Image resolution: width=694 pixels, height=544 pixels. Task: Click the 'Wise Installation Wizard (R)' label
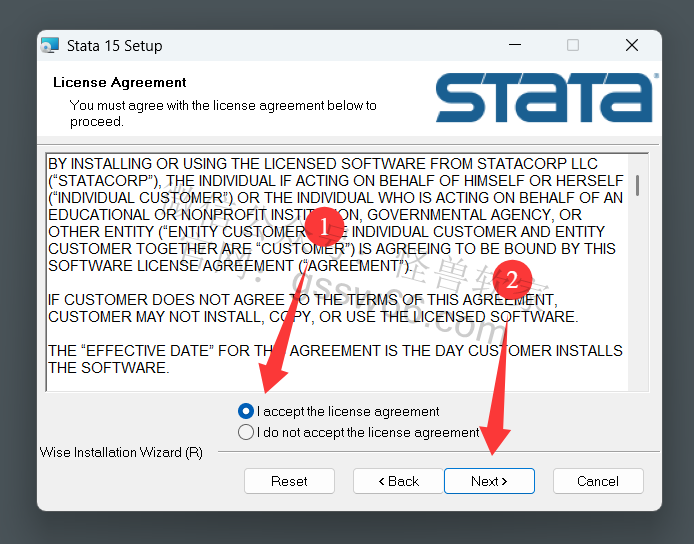pyautogui.click(x=121, y=452)
